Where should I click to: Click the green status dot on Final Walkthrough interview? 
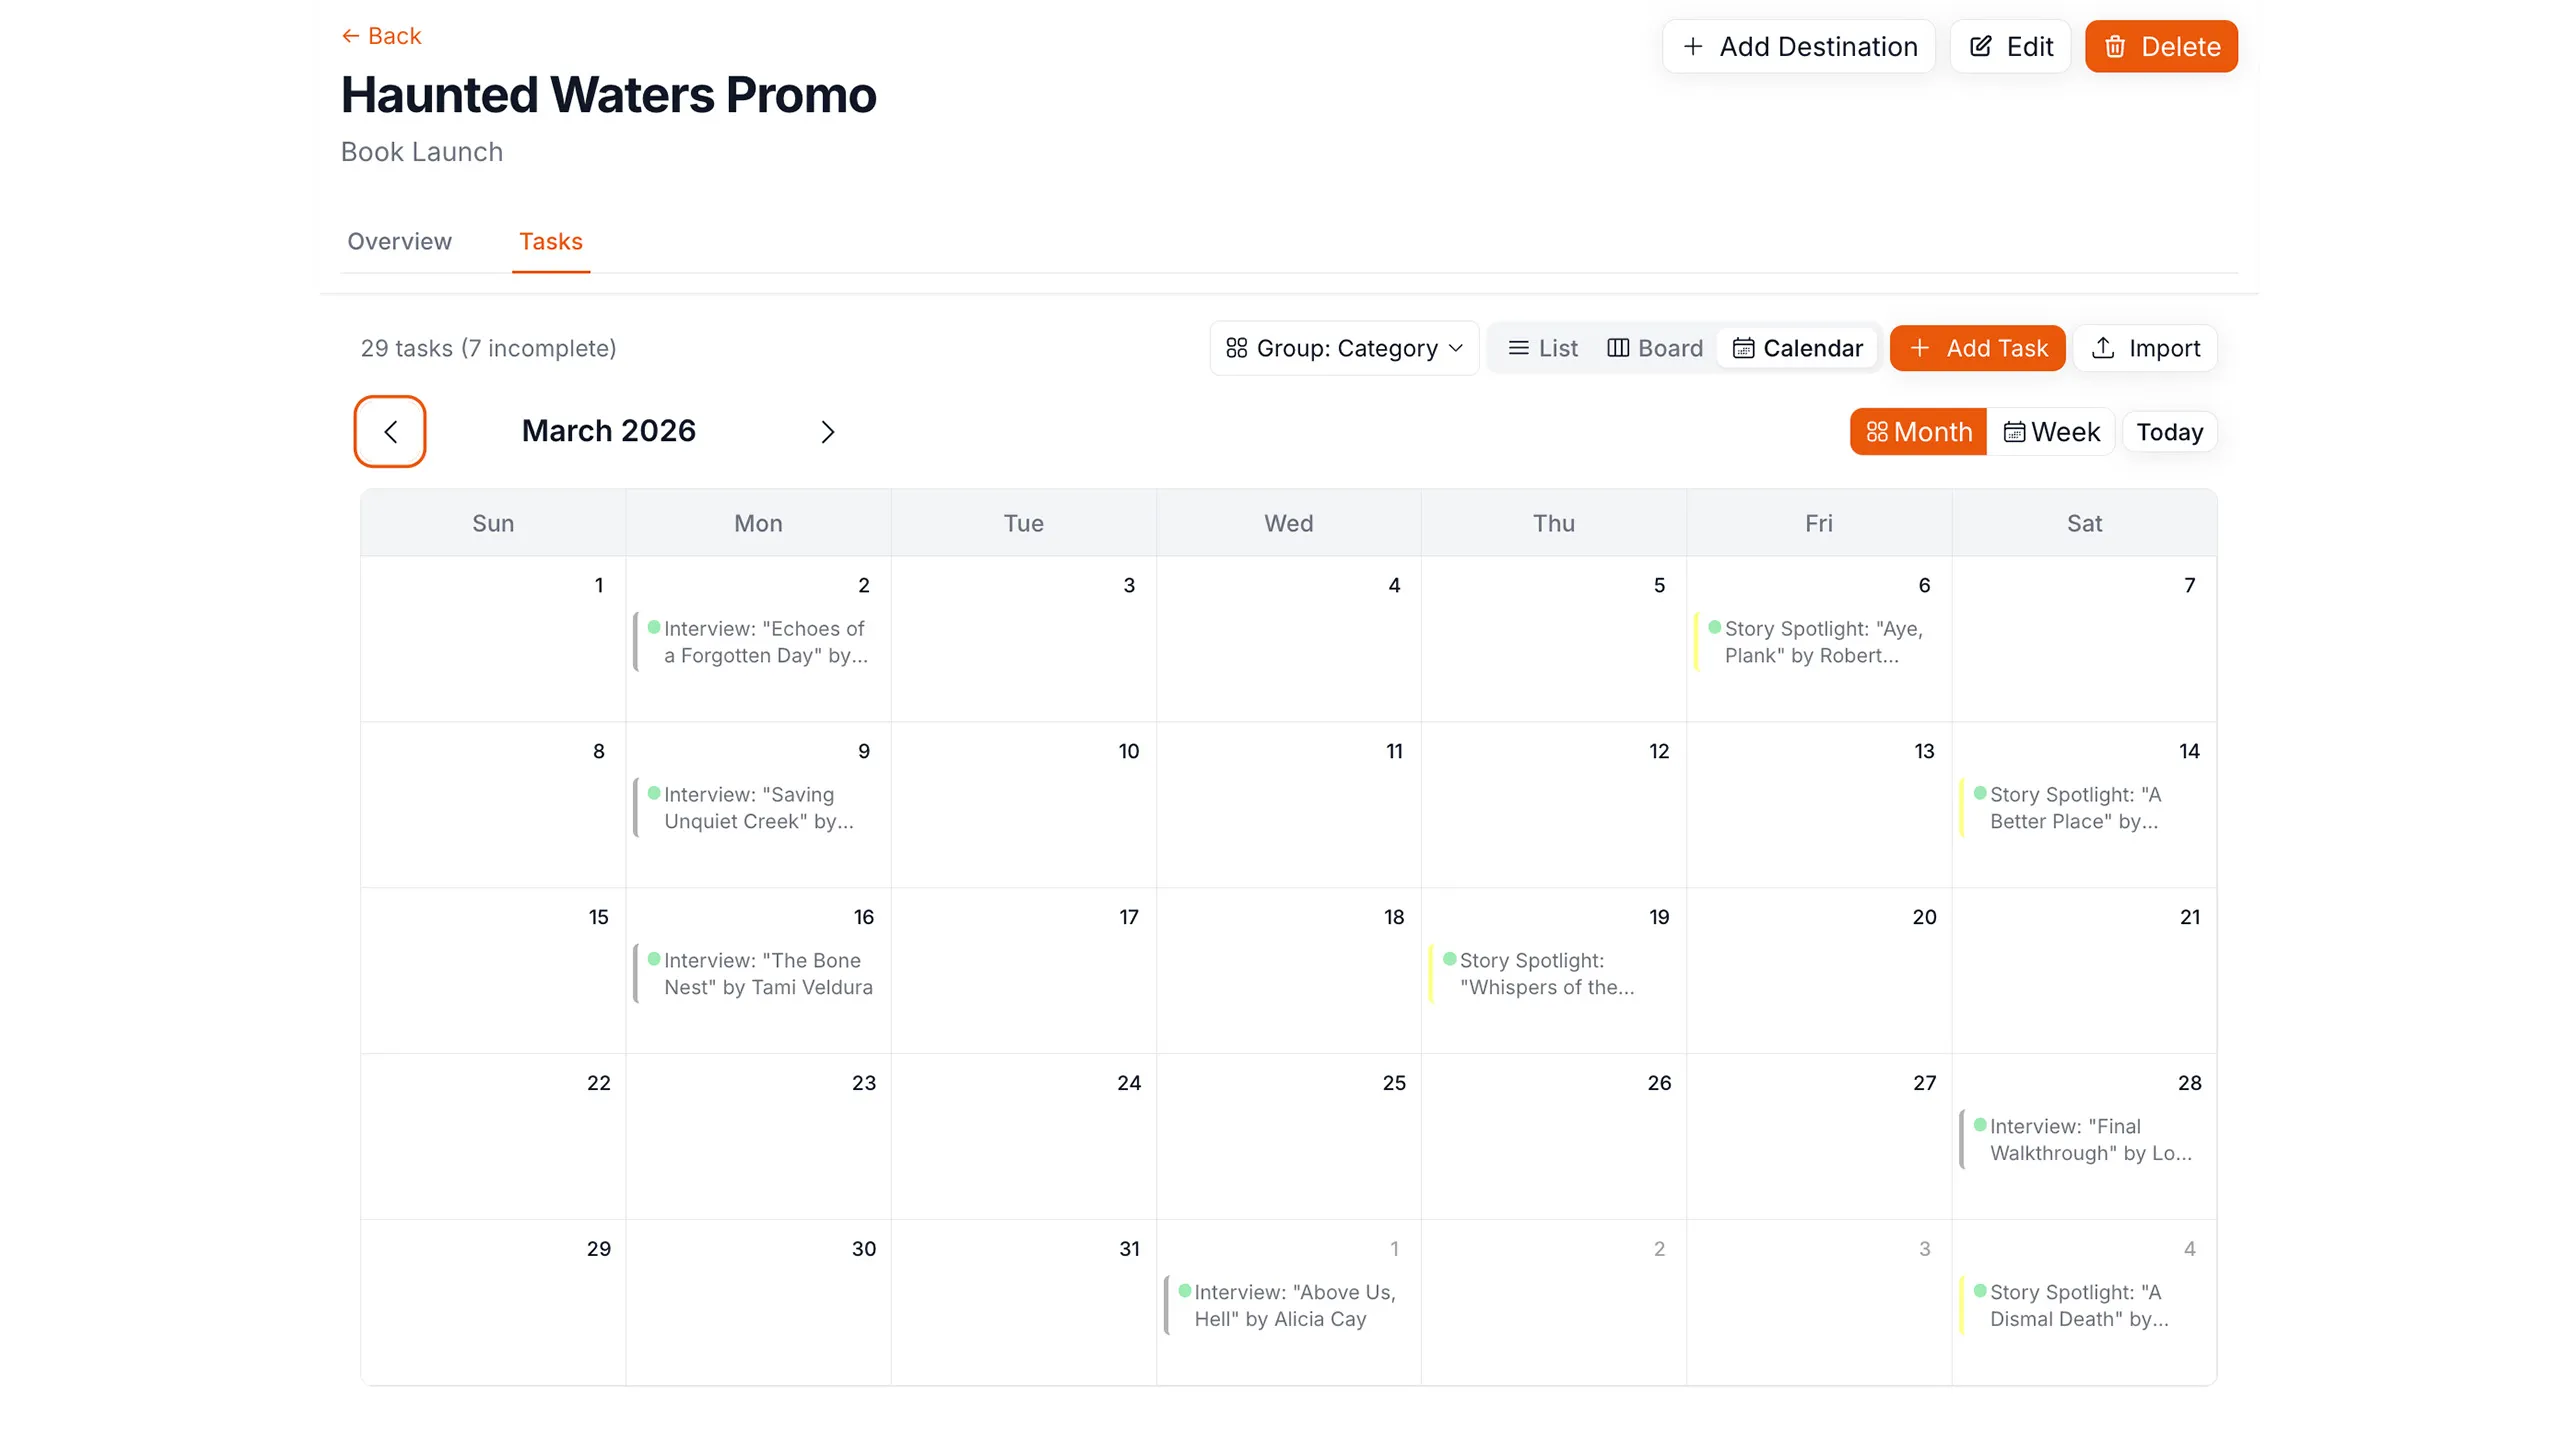pos(1981,1125)
